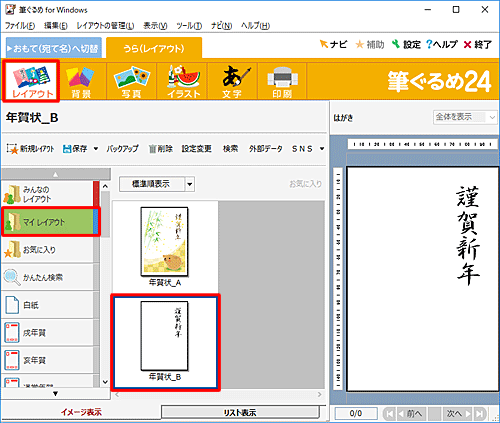This screenshot has height=423, width=500.
Task: Open the 背景 background tool
Action: (81, 81)
